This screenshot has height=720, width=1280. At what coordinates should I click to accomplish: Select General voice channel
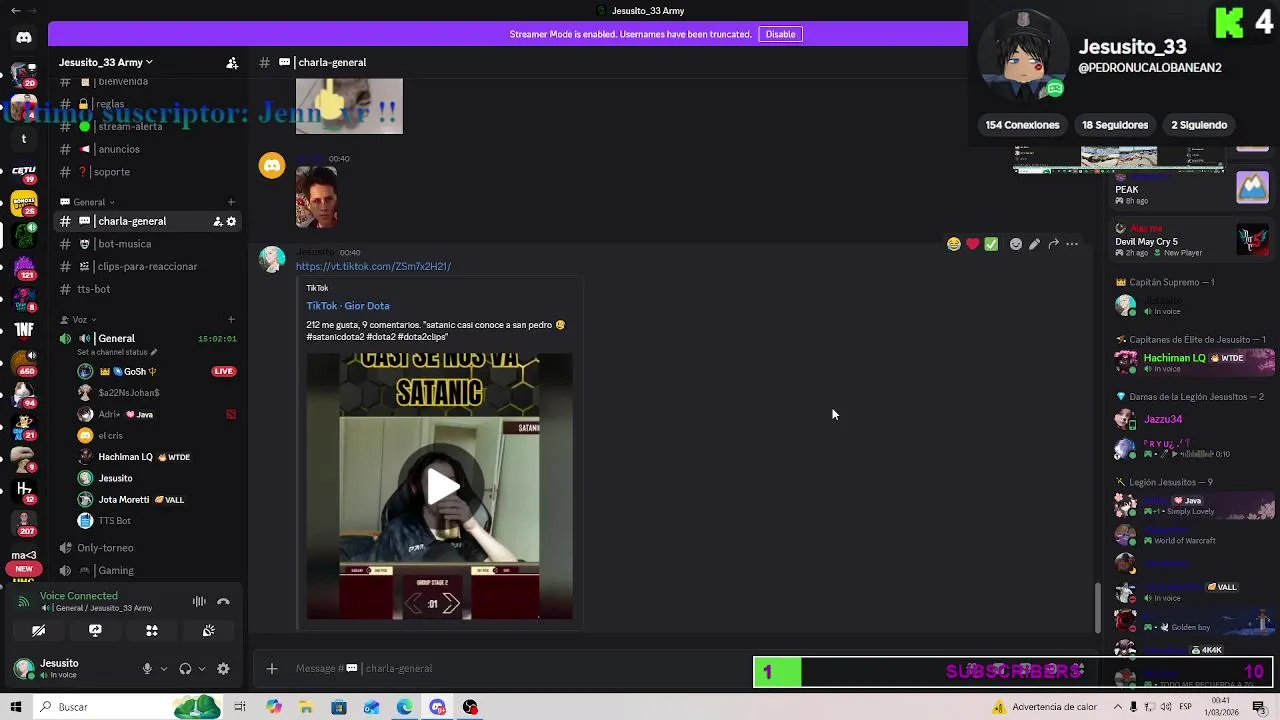tap(116, 339)
